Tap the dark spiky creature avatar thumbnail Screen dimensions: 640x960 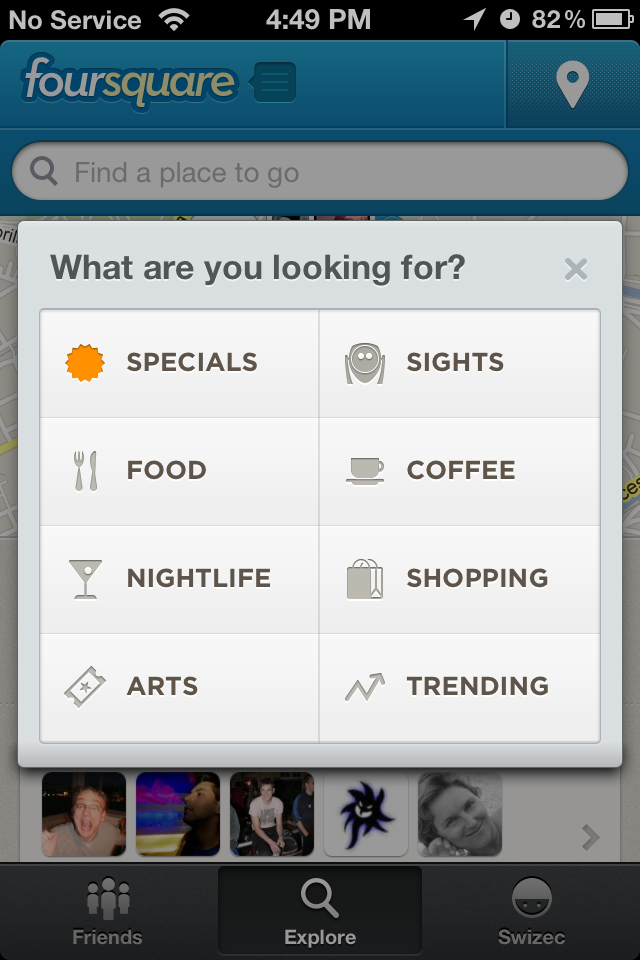tap(366, 814)
